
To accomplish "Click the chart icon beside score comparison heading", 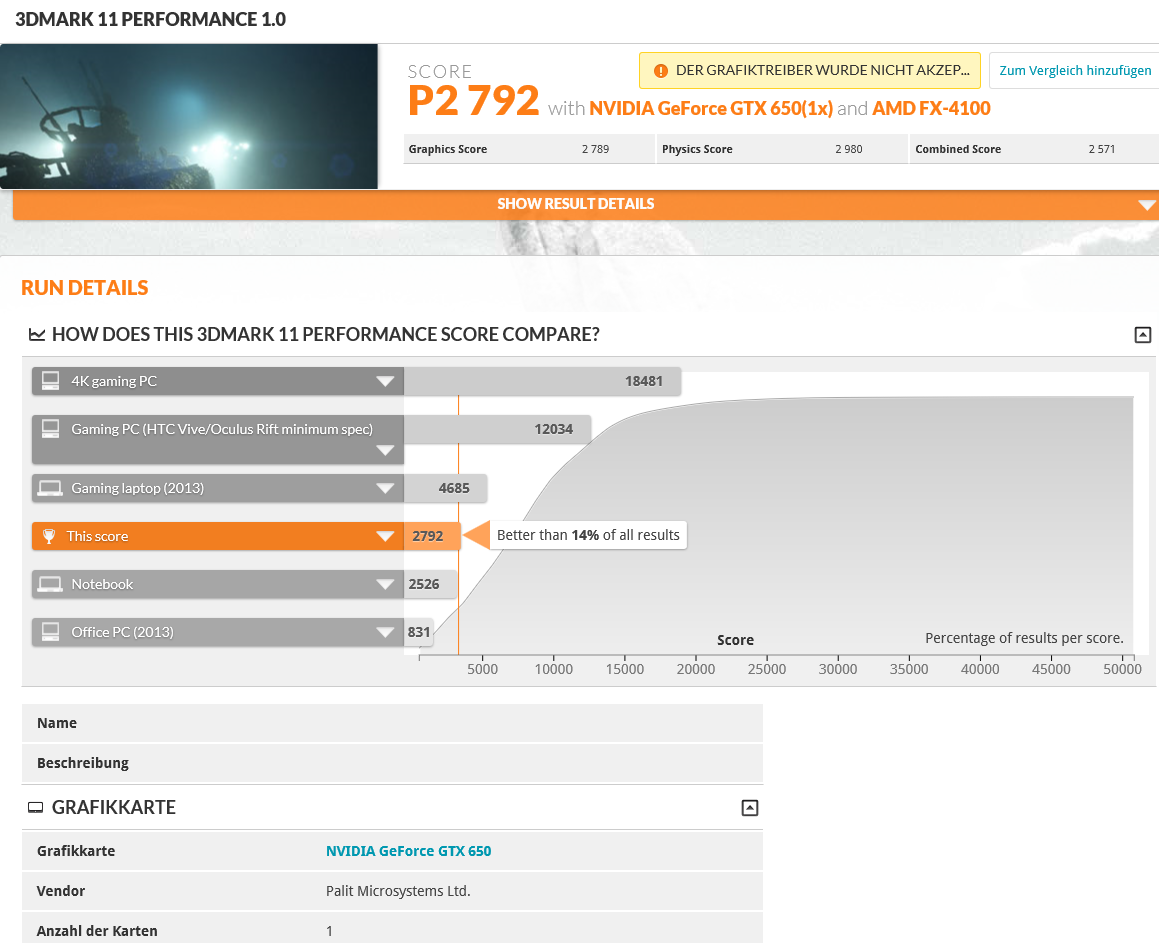I will (36, 335).
